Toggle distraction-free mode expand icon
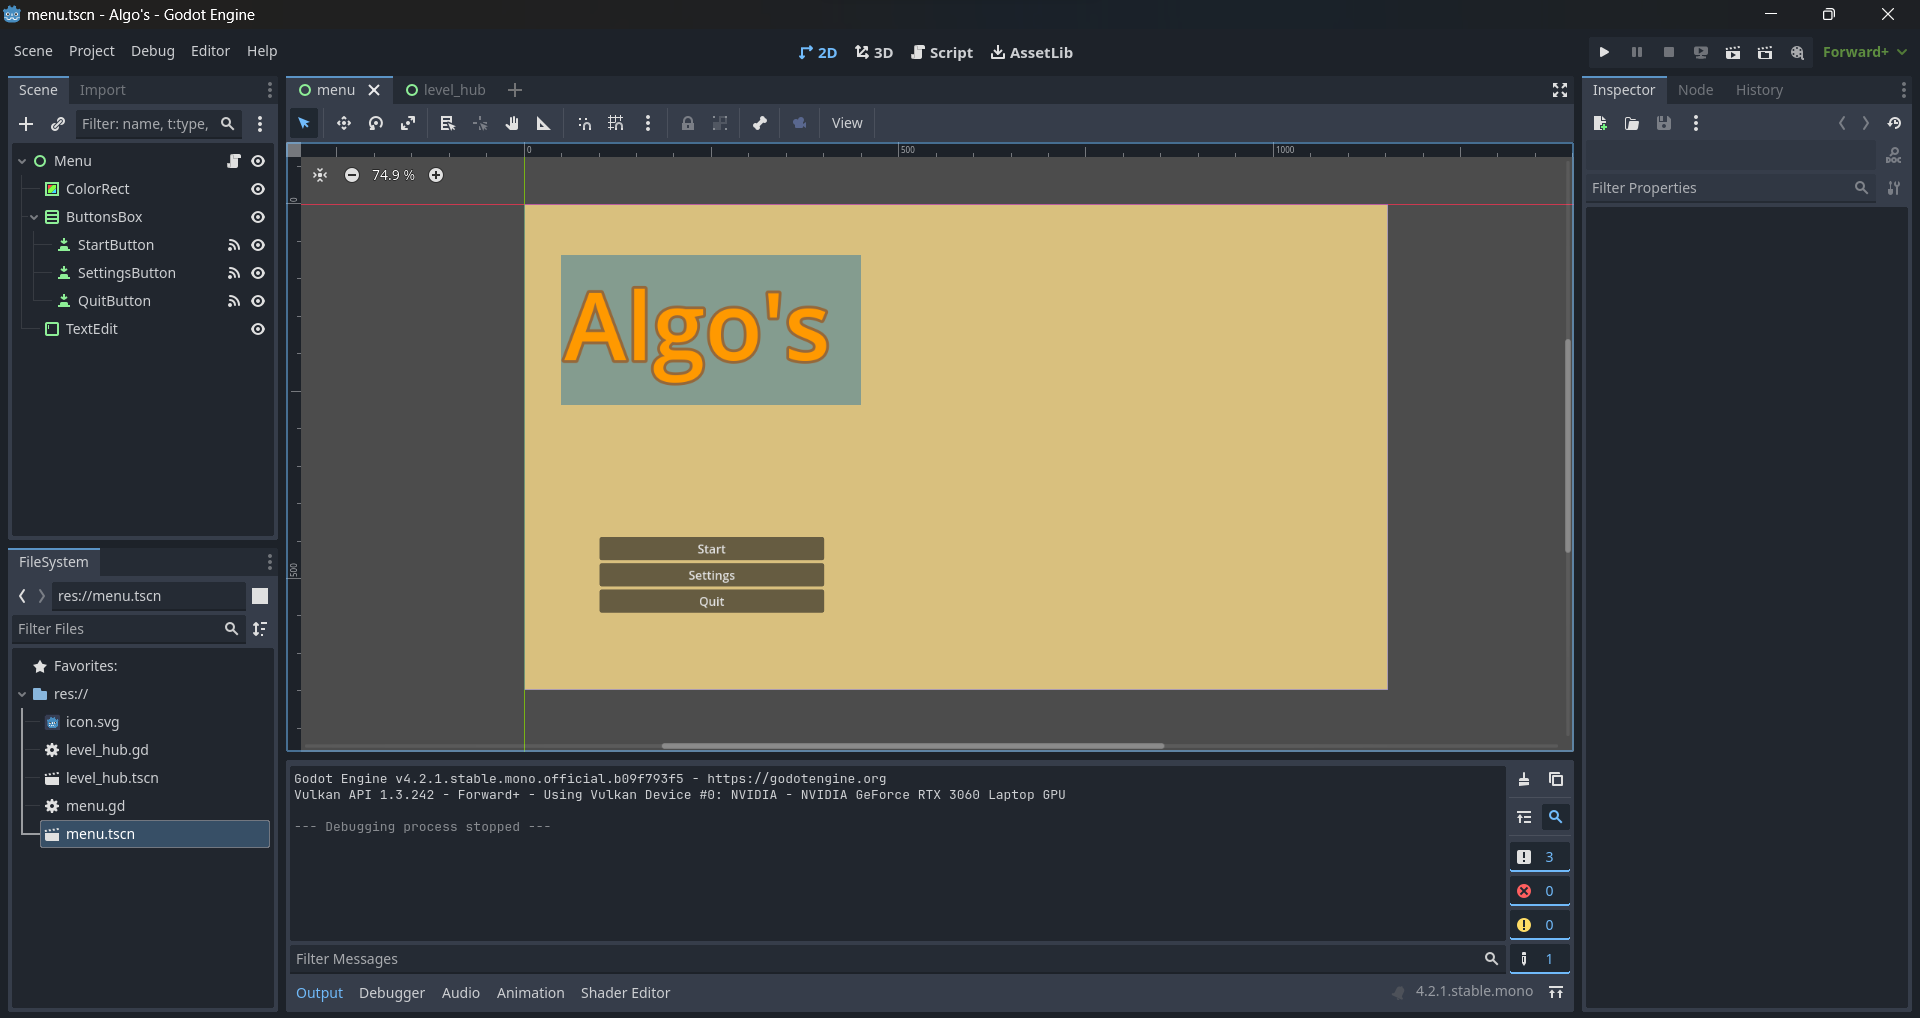Viewport: 1920px width, 1018px height. (1560, 90)
